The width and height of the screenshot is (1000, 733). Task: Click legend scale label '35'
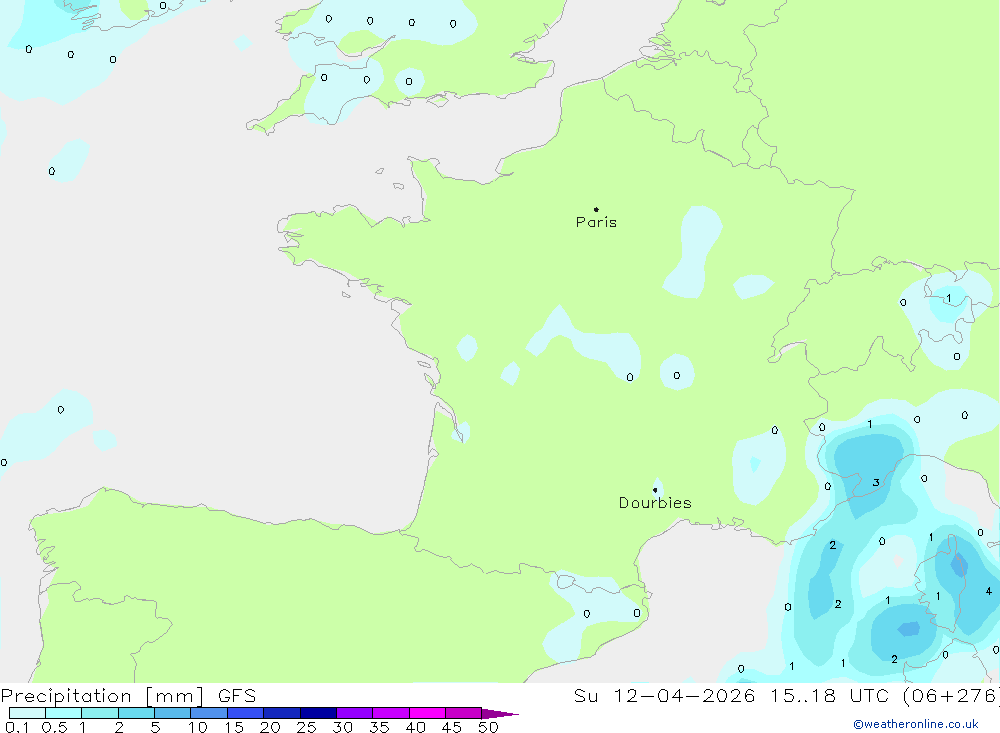coord(379,727)
